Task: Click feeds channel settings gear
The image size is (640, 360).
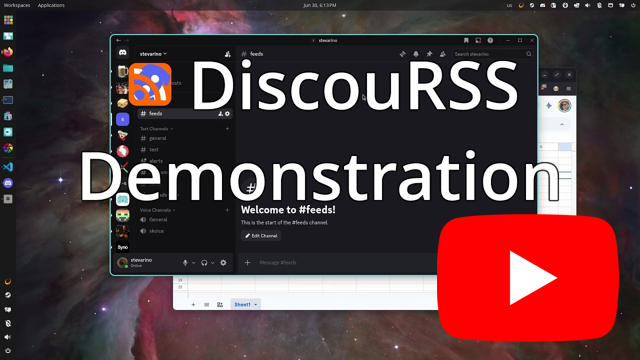Action: point(227,114)
